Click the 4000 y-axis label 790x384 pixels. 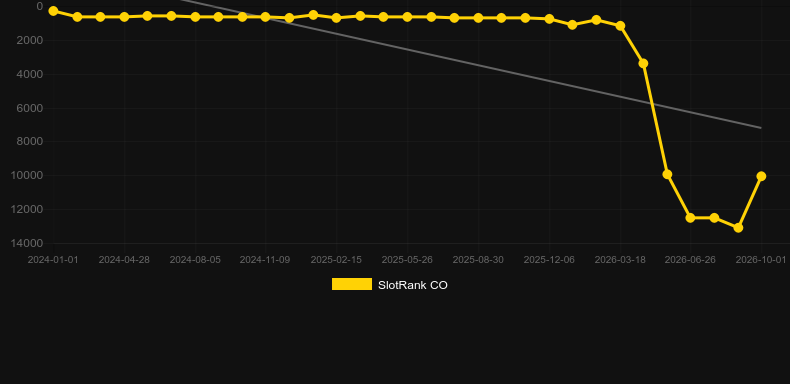30,74
